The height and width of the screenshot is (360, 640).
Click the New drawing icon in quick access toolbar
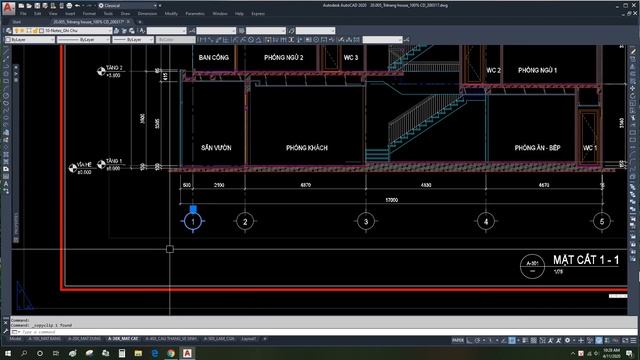coord(21,6)
